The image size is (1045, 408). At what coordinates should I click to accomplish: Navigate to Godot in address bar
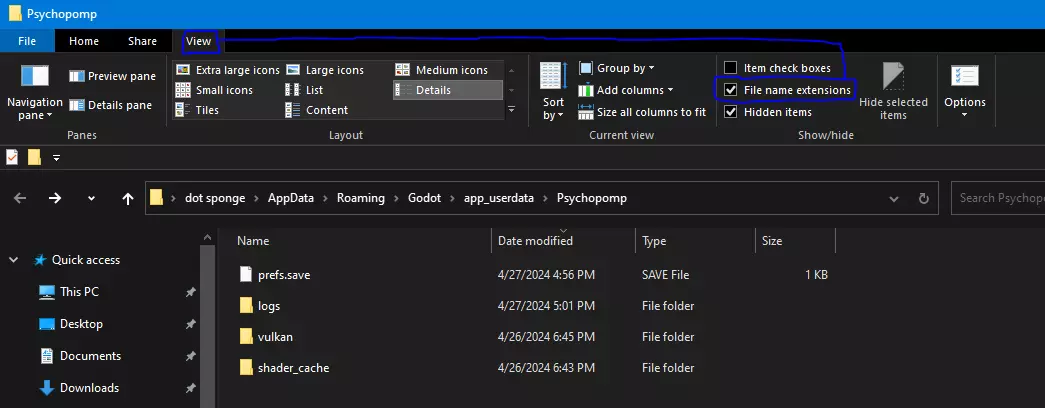click(425, 198)
